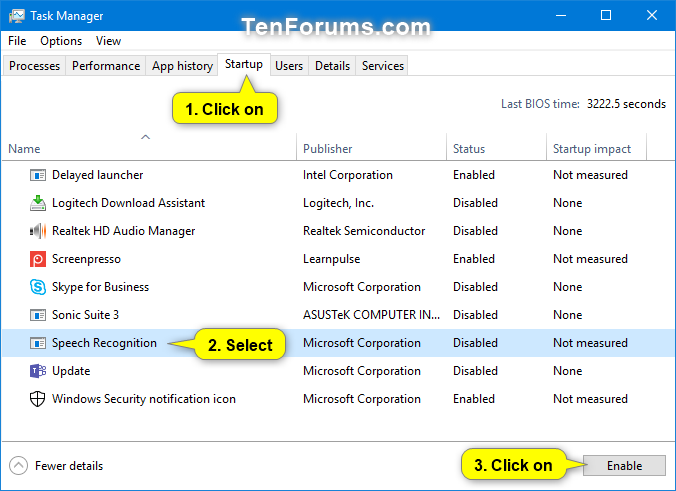Select the Delayed launcher entry name
Screen dimensions: 676x491
(x=97, y=175)
